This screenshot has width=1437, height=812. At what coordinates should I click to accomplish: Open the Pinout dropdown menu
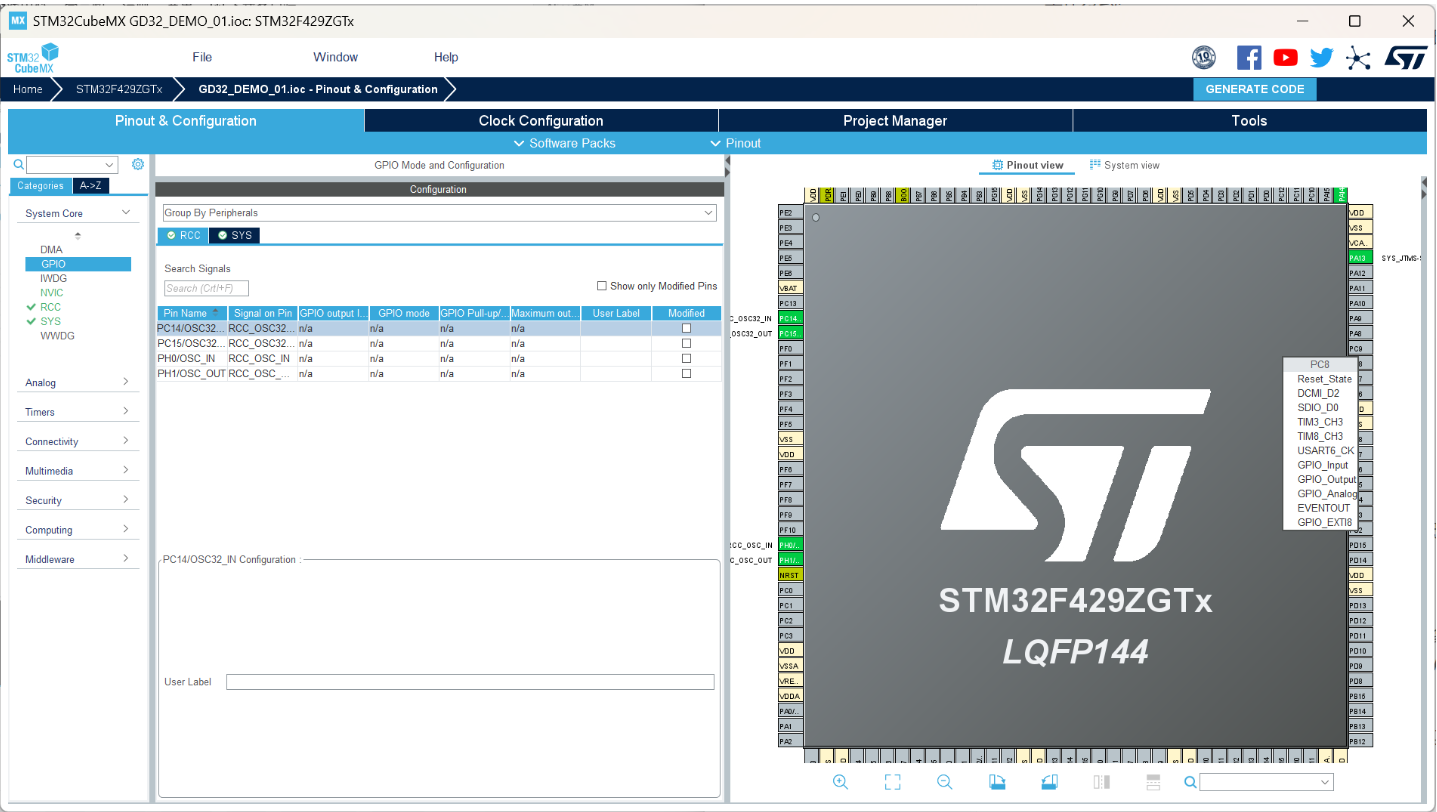point(735,143)
